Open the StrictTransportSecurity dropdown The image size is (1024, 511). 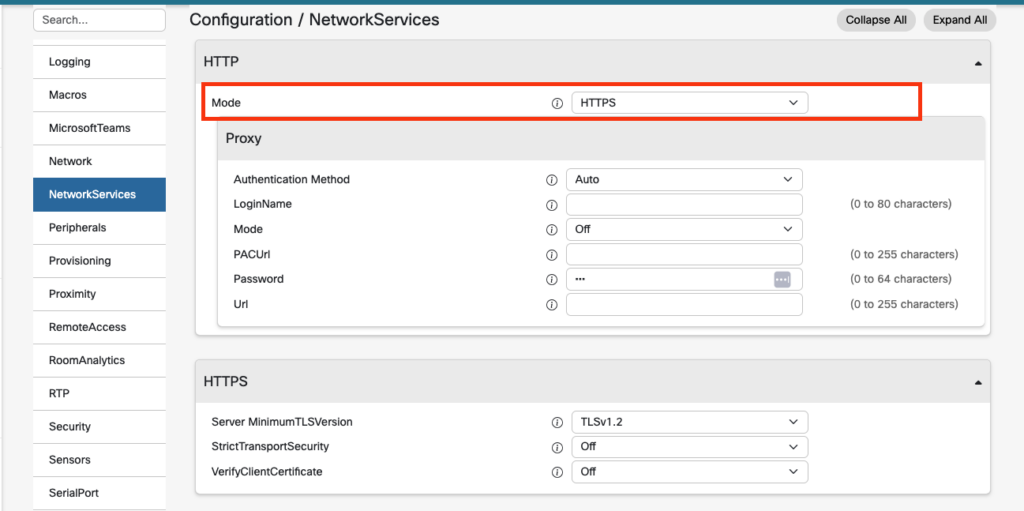point(690,447)
